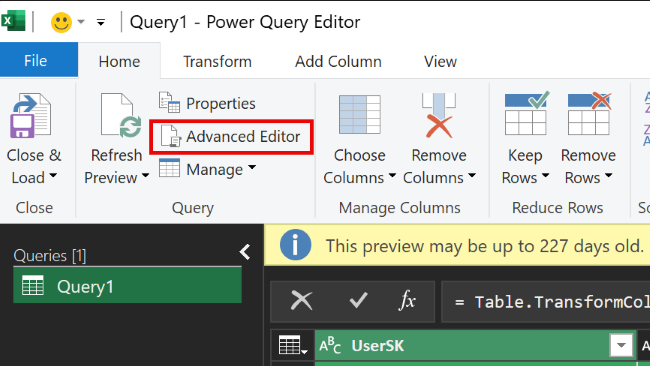Switch to the Home ribbon tab
The image size is (650, 366).
coord(119,61)
